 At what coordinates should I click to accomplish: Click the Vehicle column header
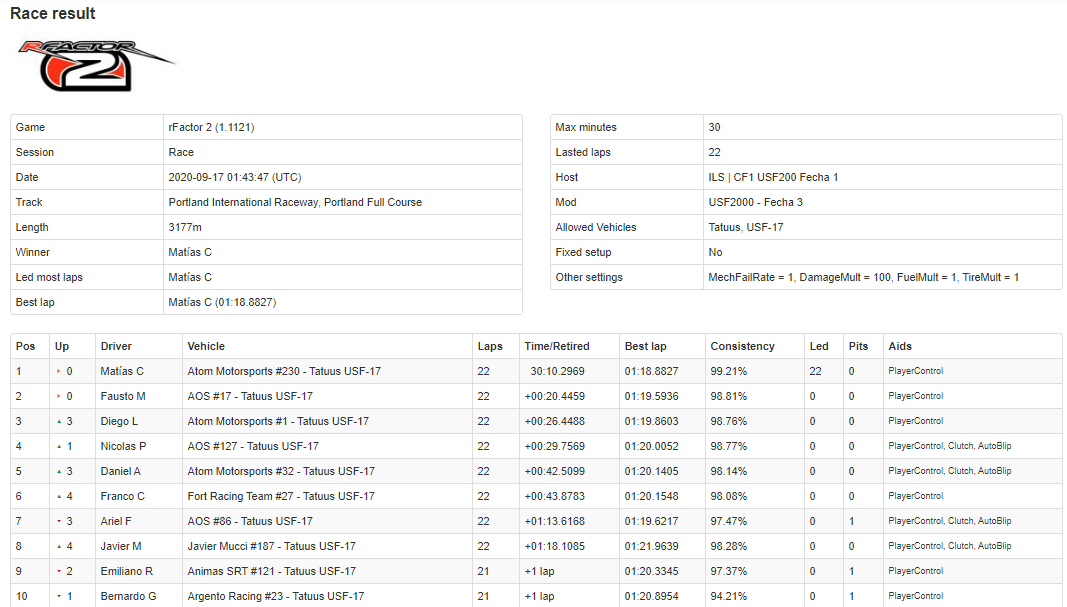coord(206,346)
